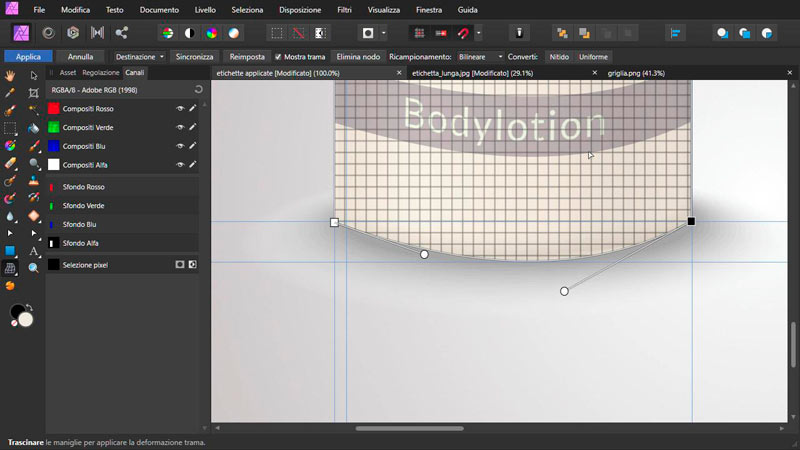Click the Annulla button
800x450 pixels.
click(80, 57)
